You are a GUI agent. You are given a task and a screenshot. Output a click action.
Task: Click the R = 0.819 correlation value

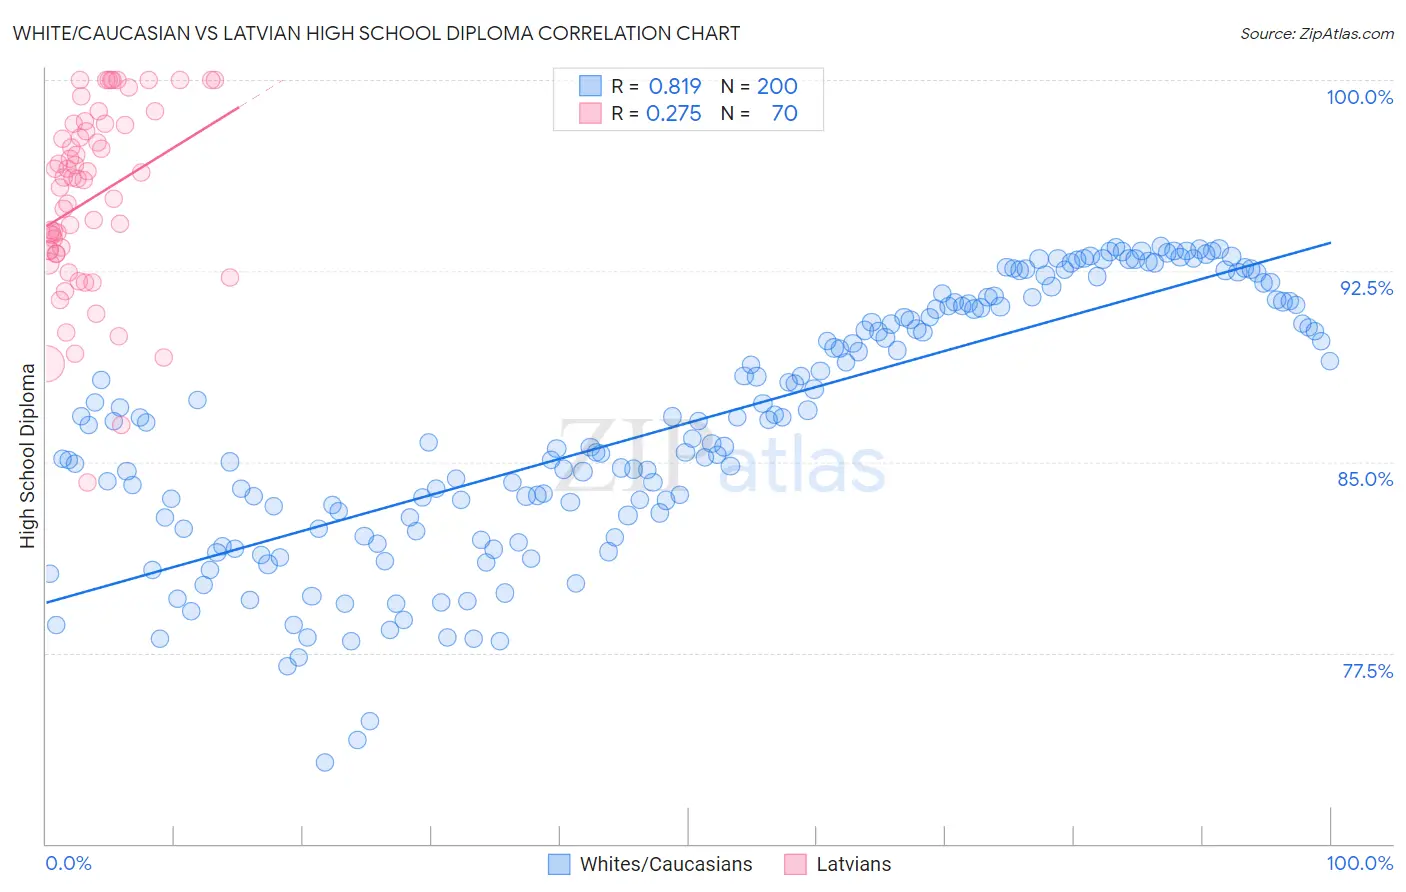coord(656,86)
